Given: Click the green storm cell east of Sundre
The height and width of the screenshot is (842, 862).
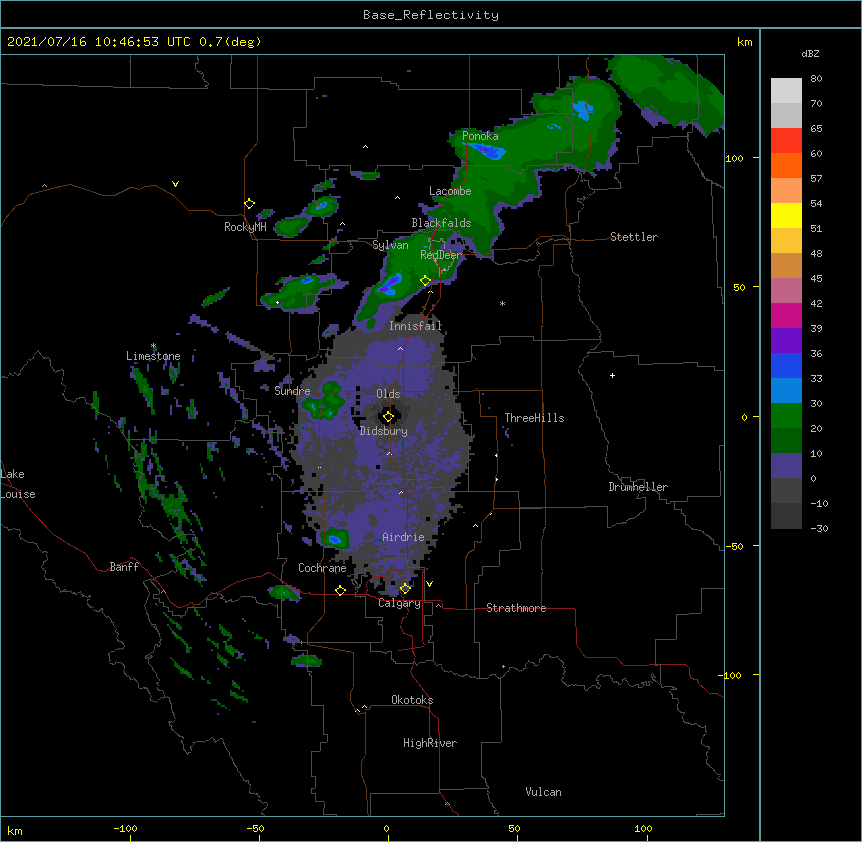Looking at the screenshot, I should tap(324, 402).
